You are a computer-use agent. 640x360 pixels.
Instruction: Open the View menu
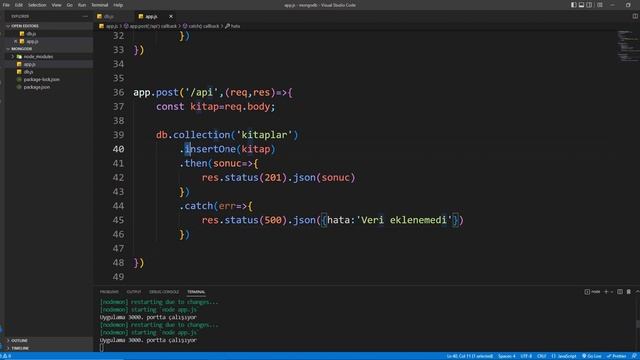pos(56,5)
